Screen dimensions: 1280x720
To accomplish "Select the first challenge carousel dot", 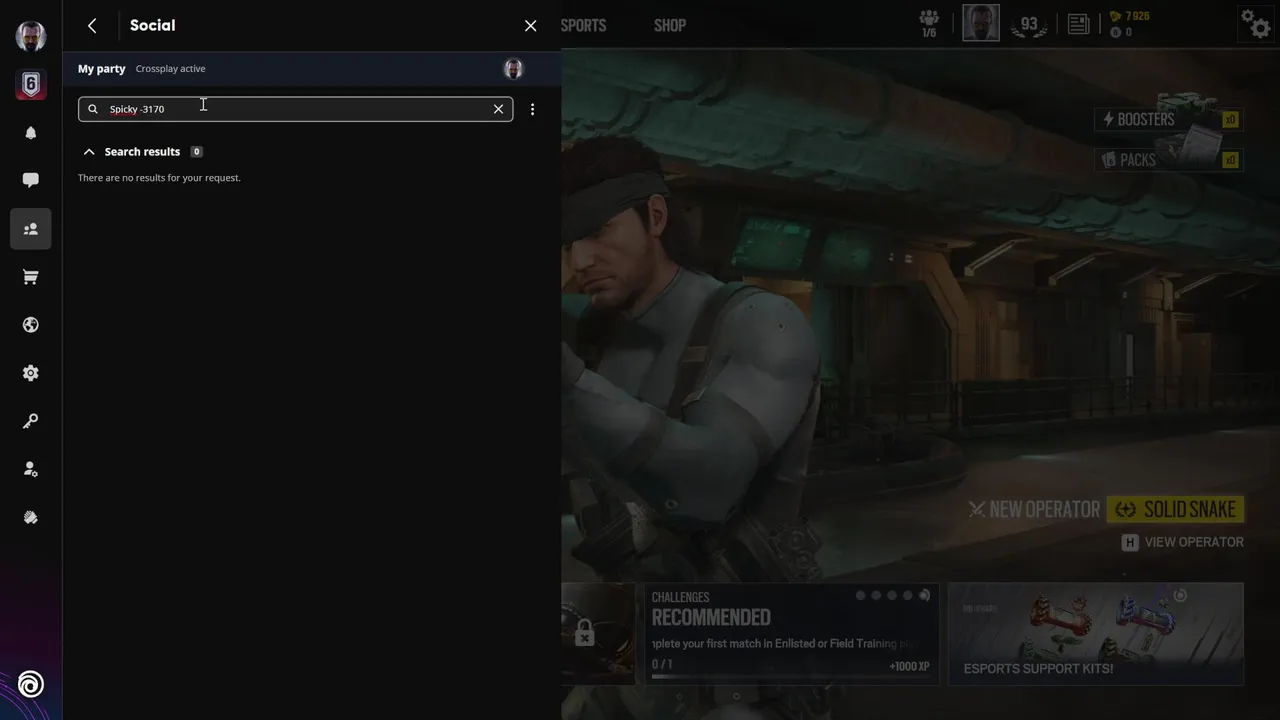I will 860,595.
